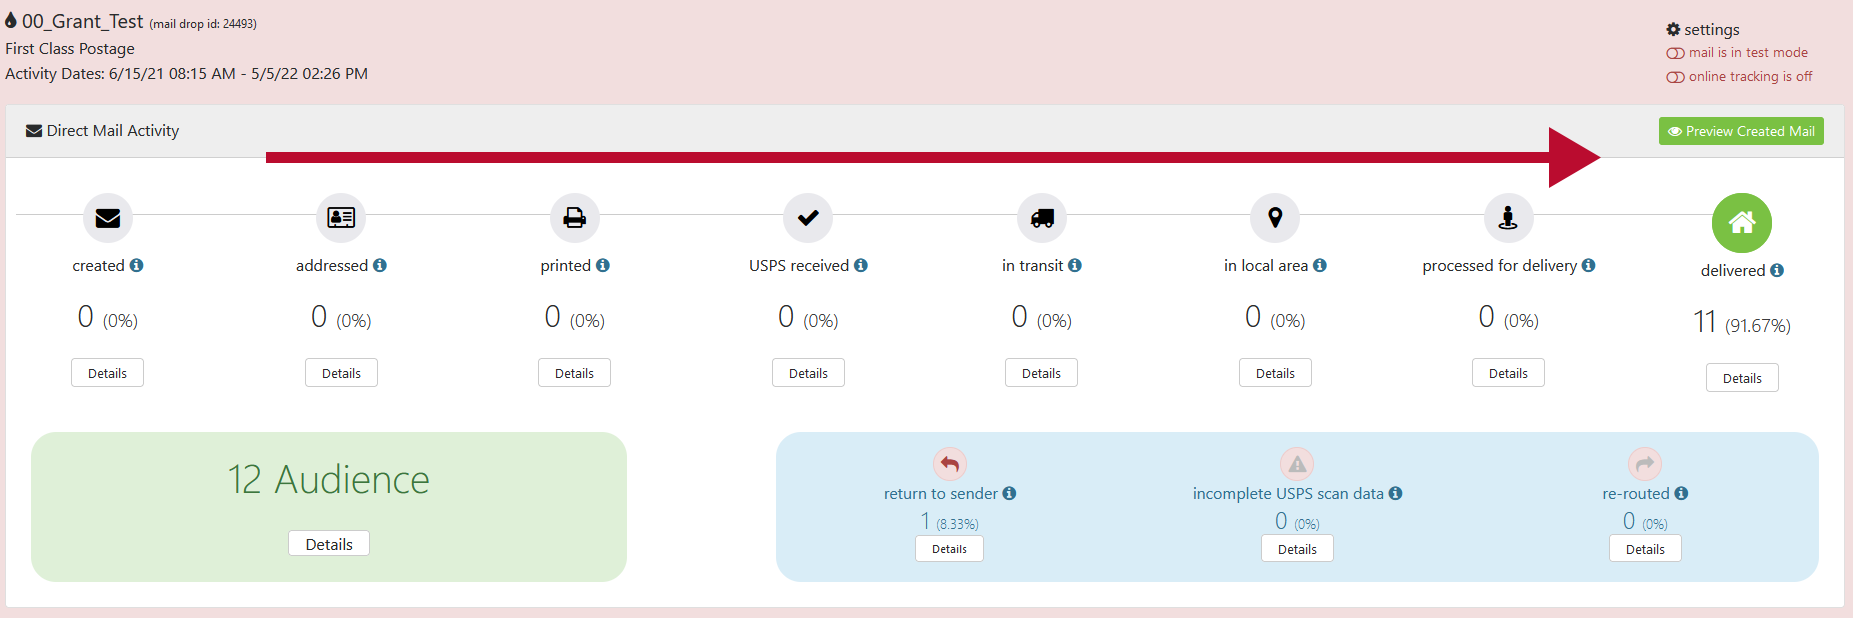The height and width of the screenshot is (618, 1853).
Task: Open Details under return to sender
Action: pos(949,549)
